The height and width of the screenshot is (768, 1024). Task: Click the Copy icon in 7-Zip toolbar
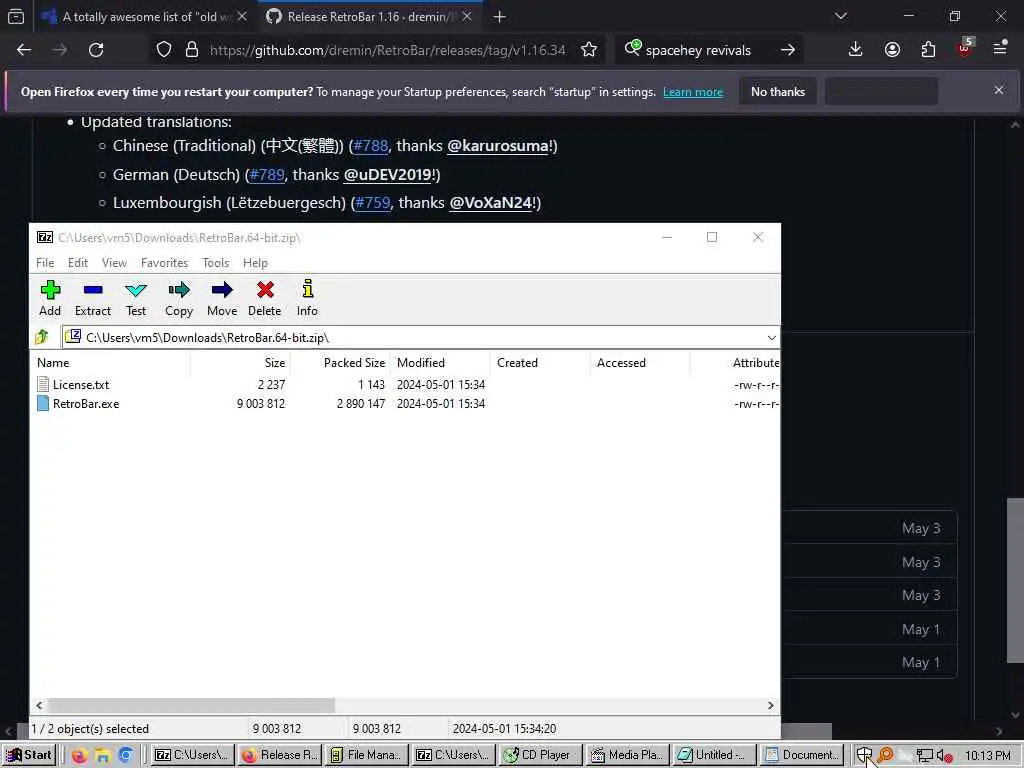pos(179,298)
